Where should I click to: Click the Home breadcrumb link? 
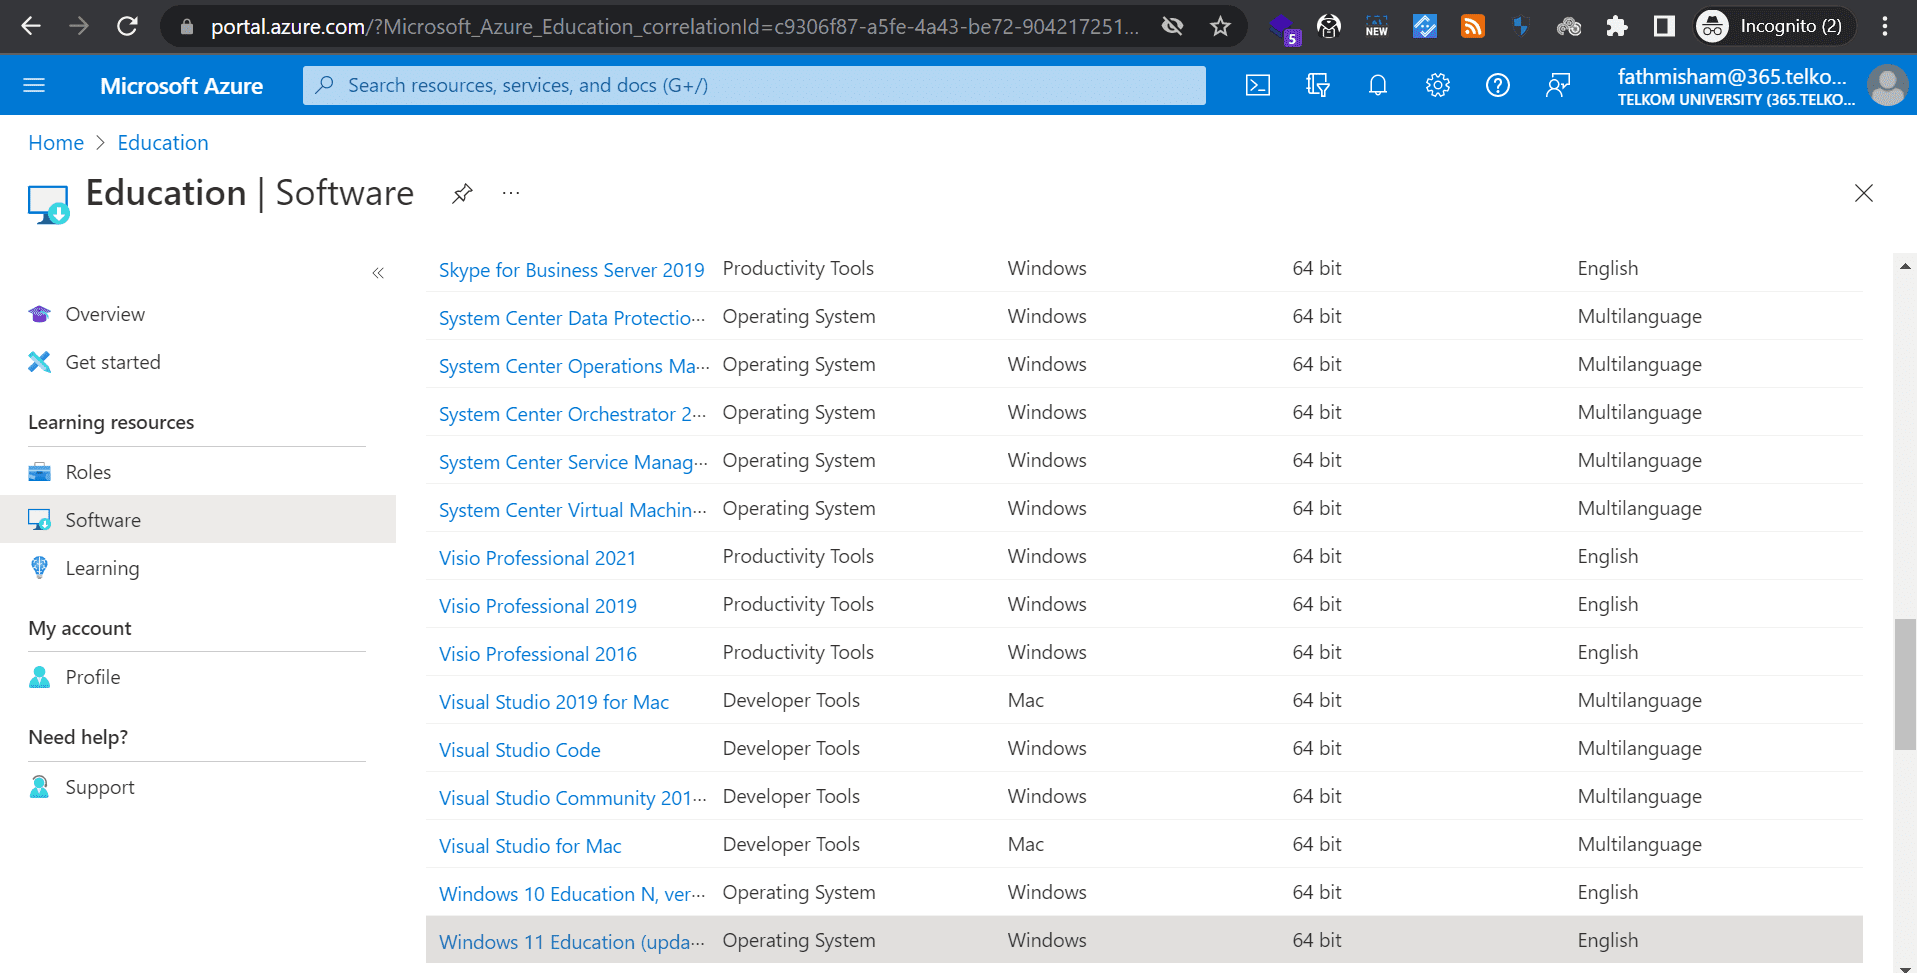[56, 143]
